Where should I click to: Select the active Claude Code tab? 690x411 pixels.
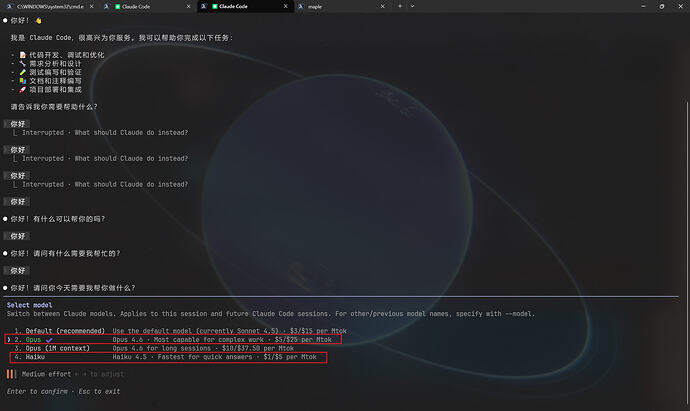point(244,7)
